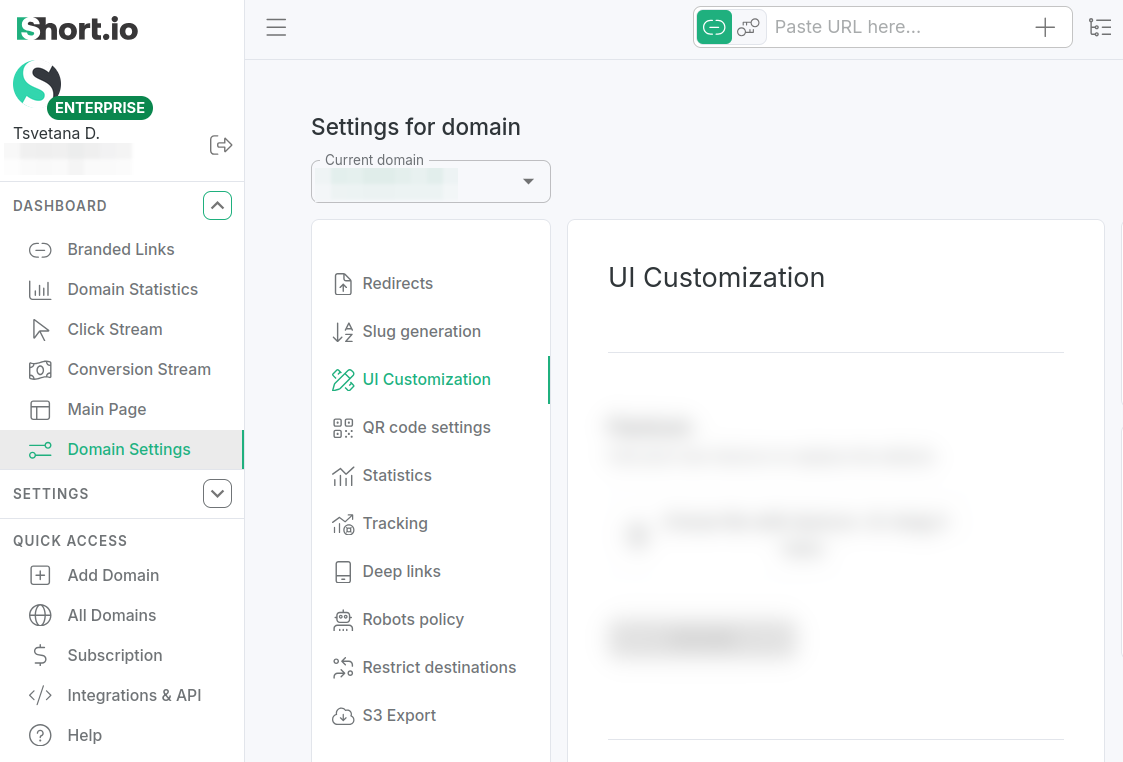Open Domain Statistics page
Image resolution: width=1123 pixels, height=762 pixels.
[132, 290]
